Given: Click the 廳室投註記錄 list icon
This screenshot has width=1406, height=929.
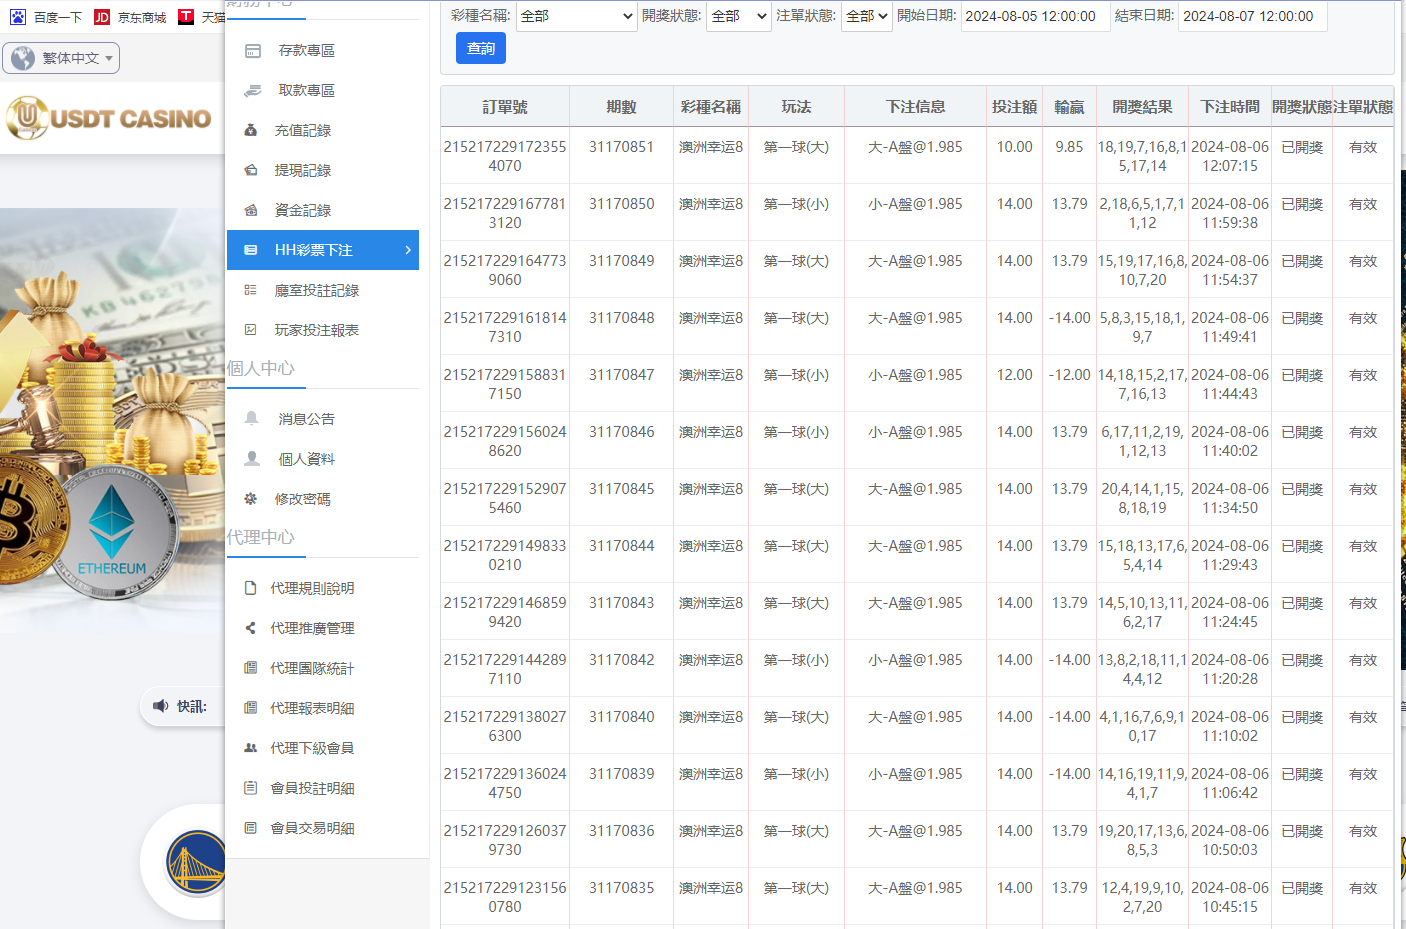Looking at the screenshot, I should (253, 289).
